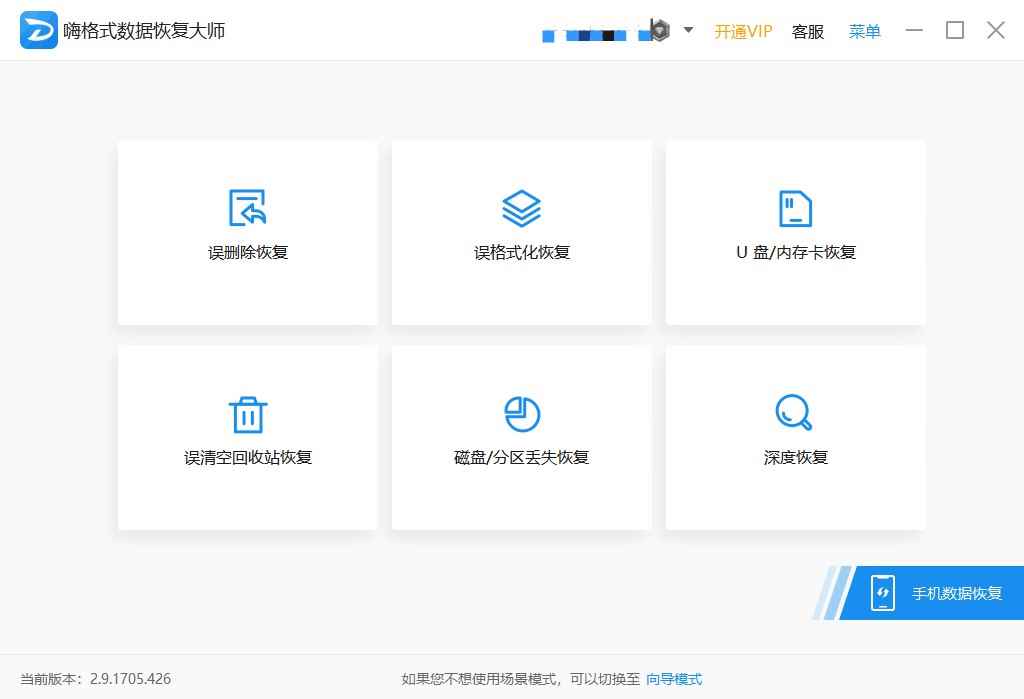
Task: Switch to 向导模式 via the bottom link
Action: tap(674, 679)
